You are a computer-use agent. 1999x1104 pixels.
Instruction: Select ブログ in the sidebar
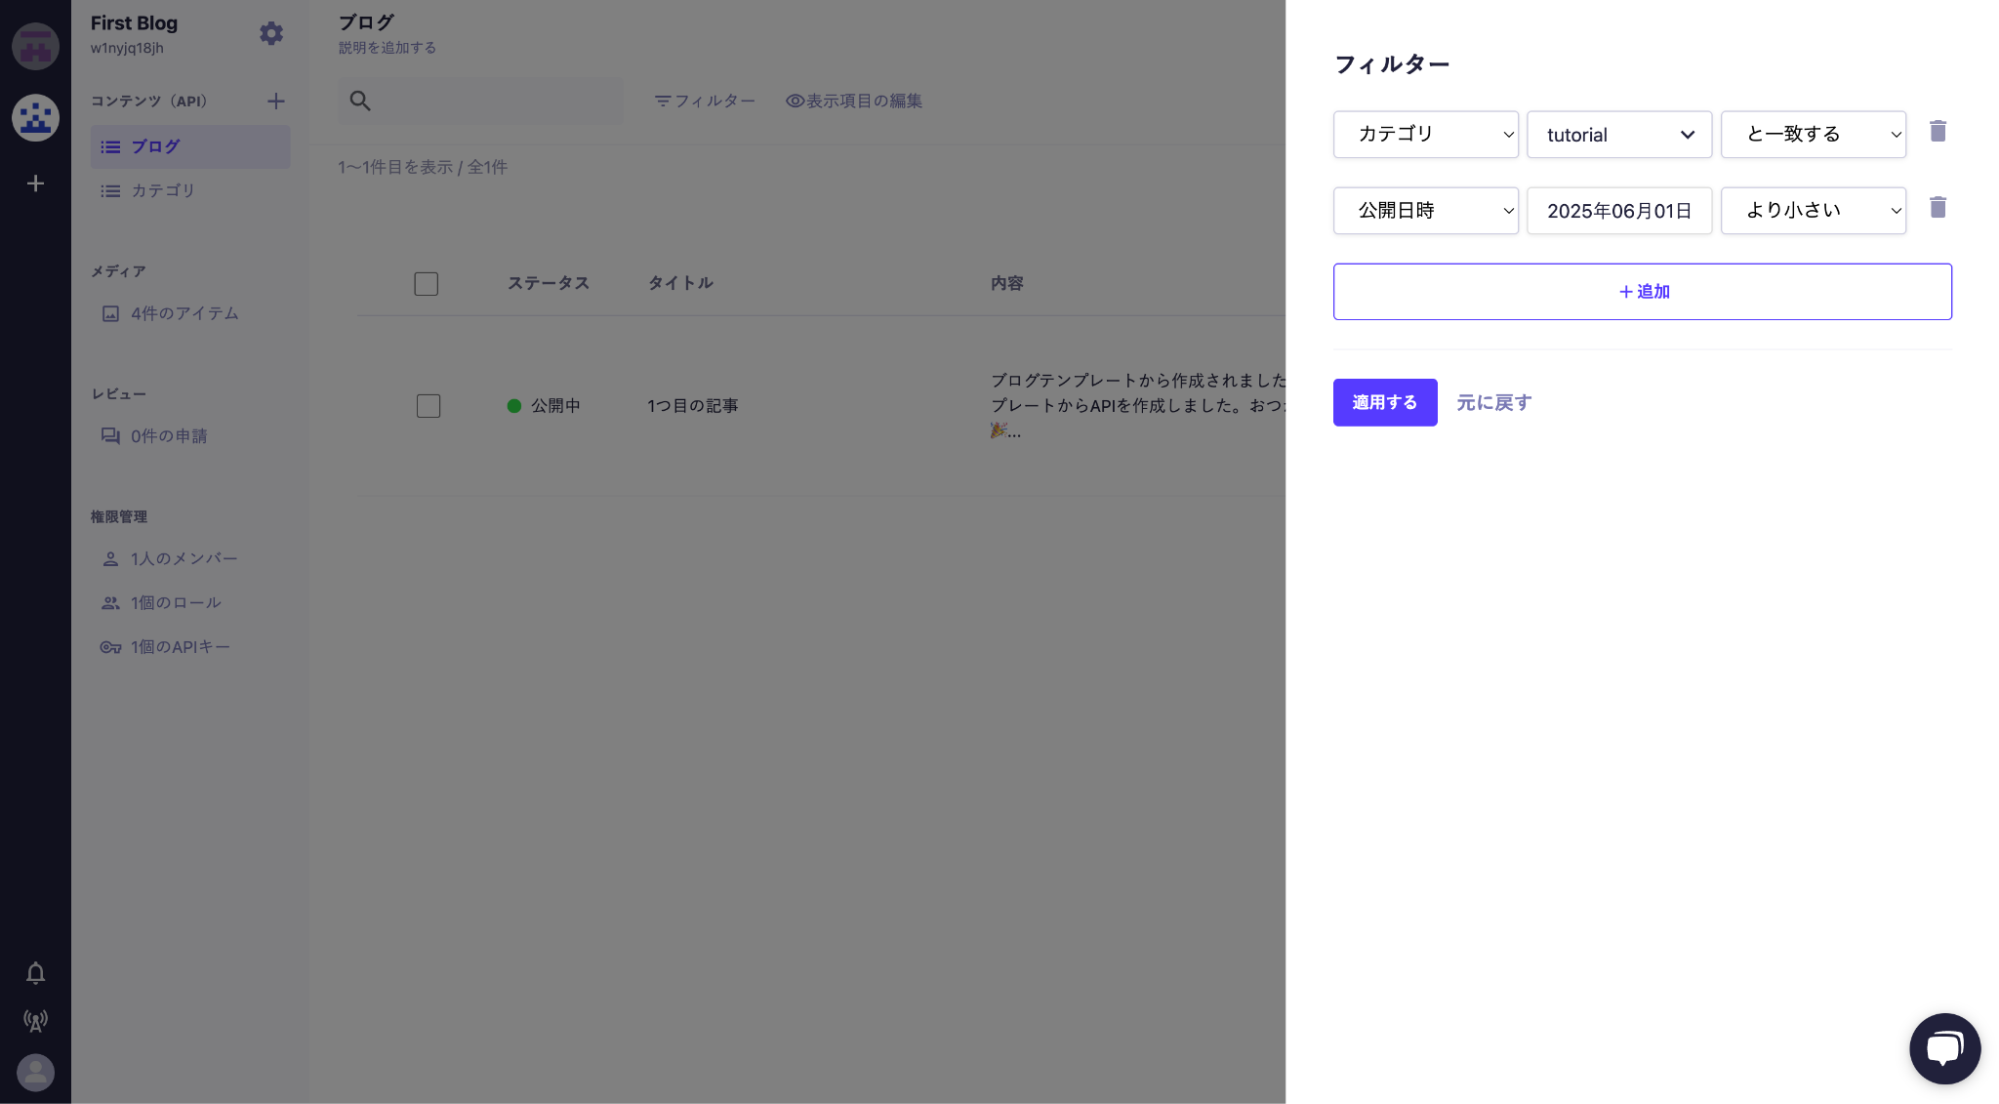(x=156, y=147)
